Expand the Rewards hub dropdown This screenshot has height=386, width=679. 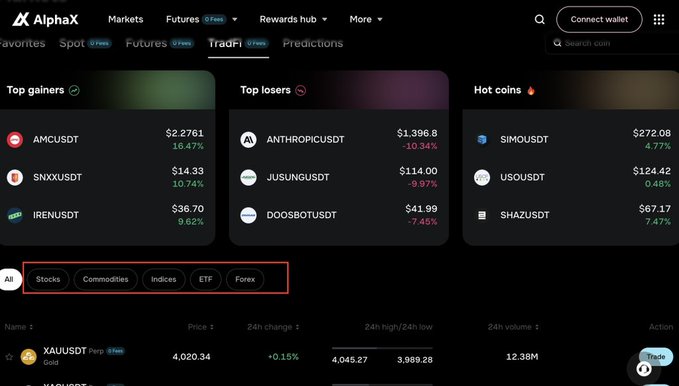[x=324, y=19]
